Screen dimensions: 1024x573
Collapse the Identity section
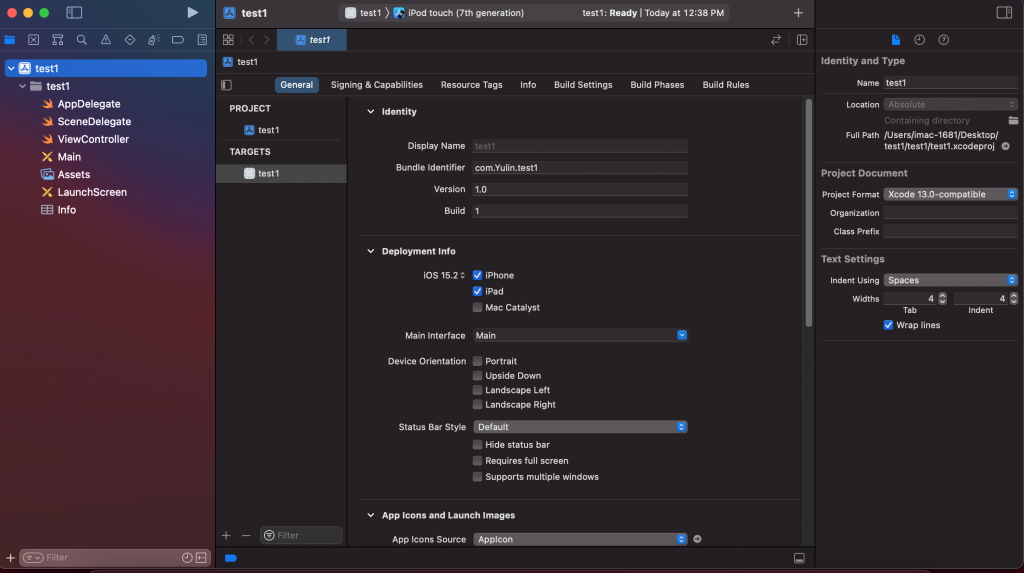pos(370,112)
